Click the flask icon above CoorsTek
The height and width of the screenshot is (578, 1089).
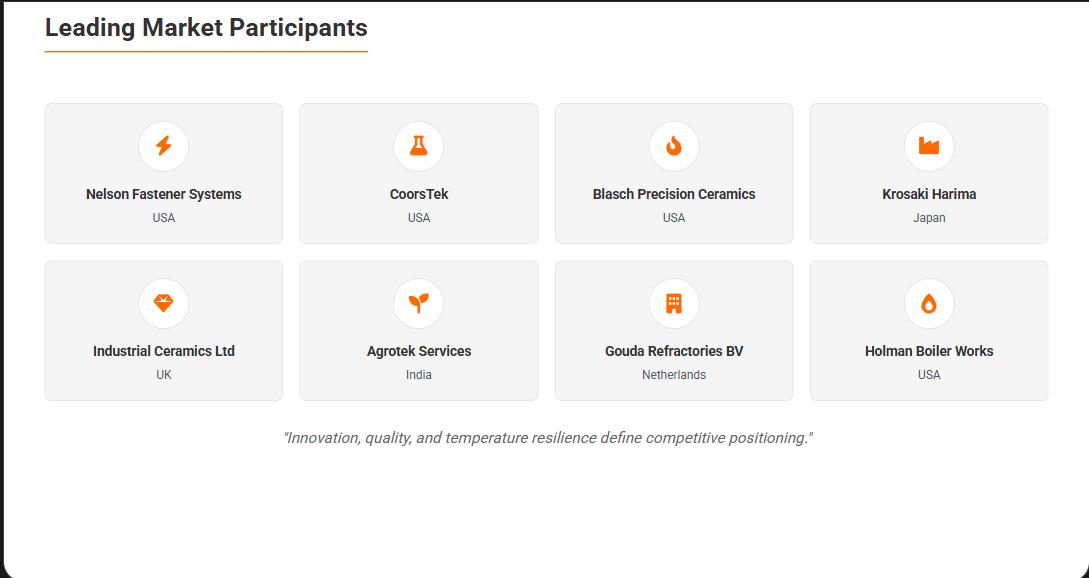point(419,146)
